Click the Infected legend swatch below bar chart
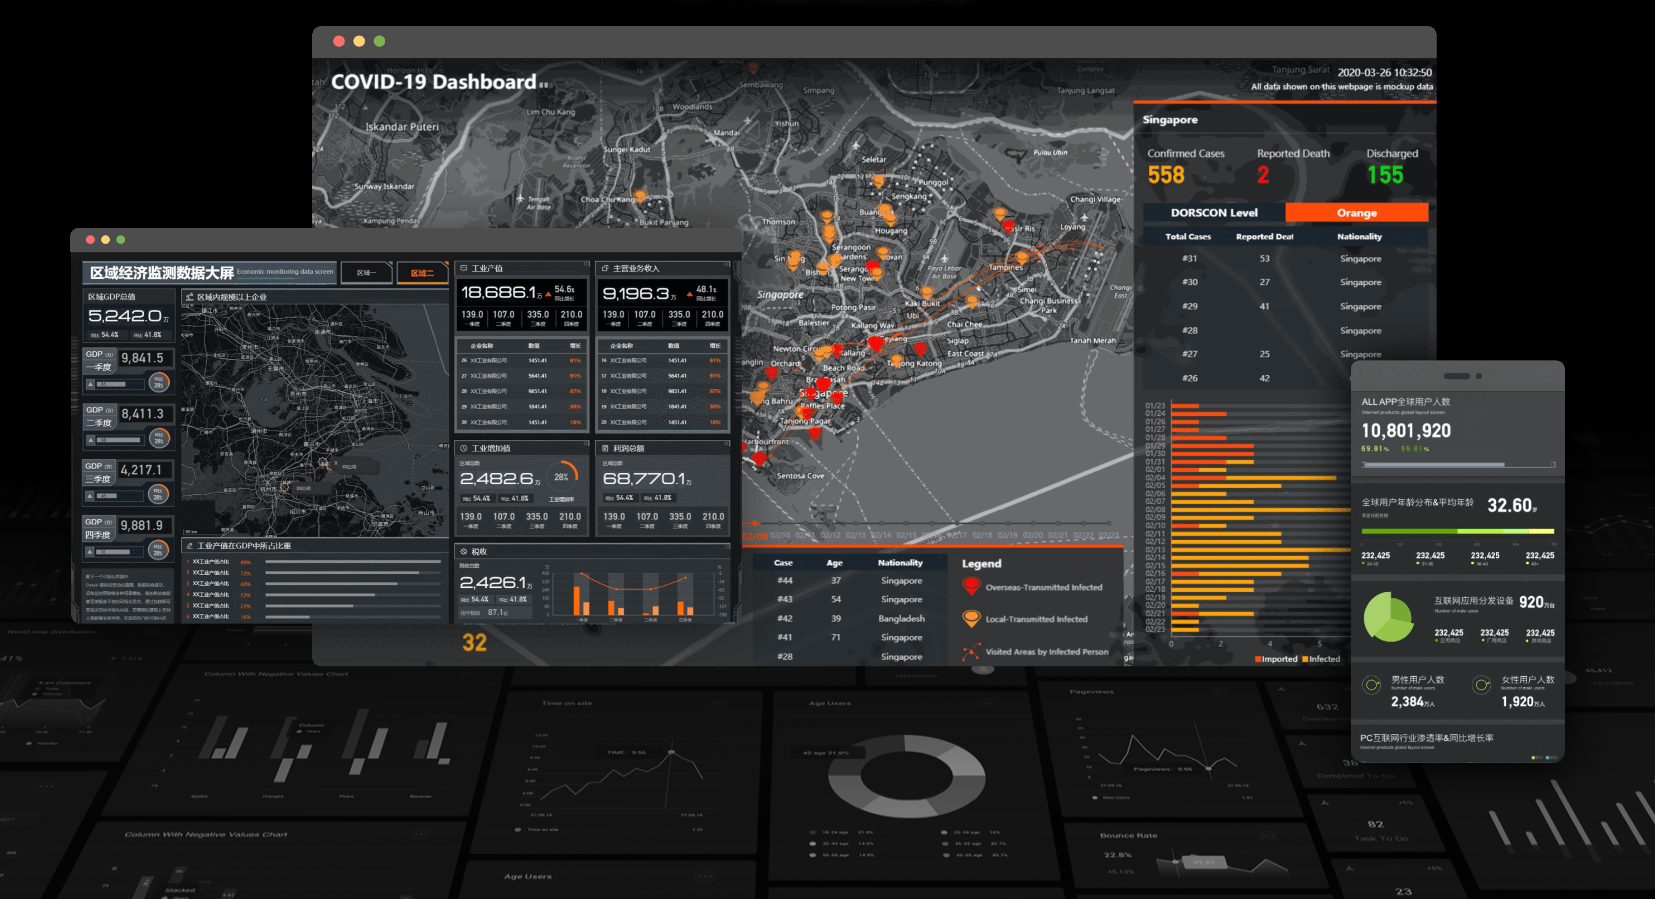The image size is (1655, 899). click(1305, 659)
